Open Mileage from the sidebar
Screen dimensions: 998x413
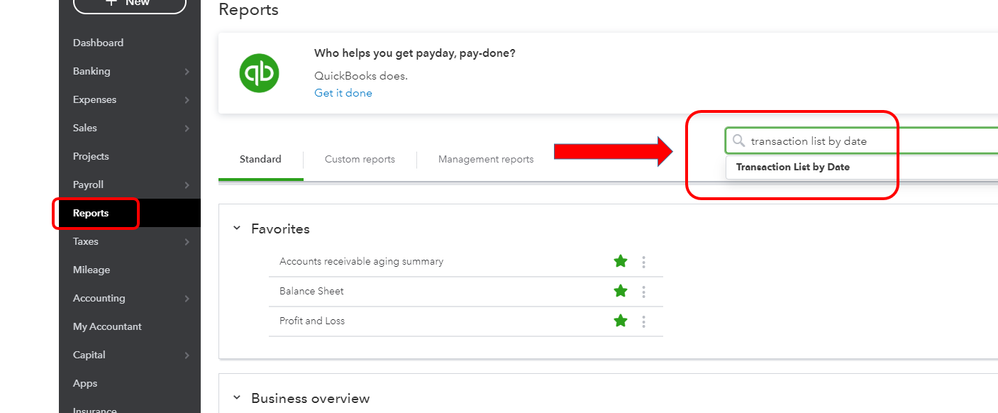tap(91, 270)
